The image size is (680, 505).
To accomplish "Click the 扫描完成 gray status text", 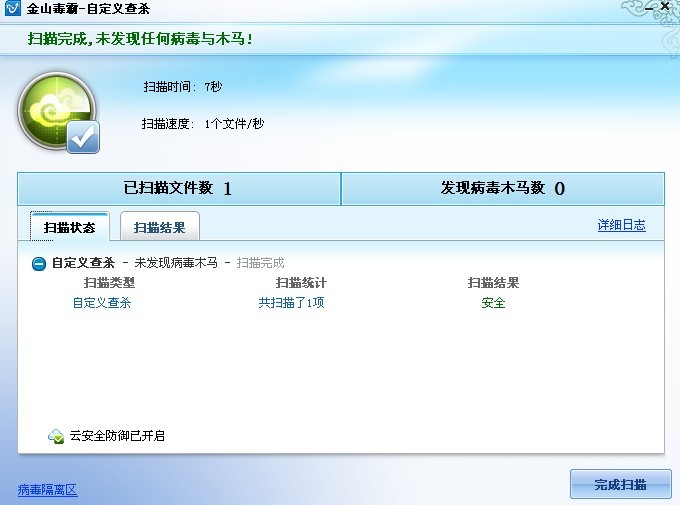I will 260,263.
